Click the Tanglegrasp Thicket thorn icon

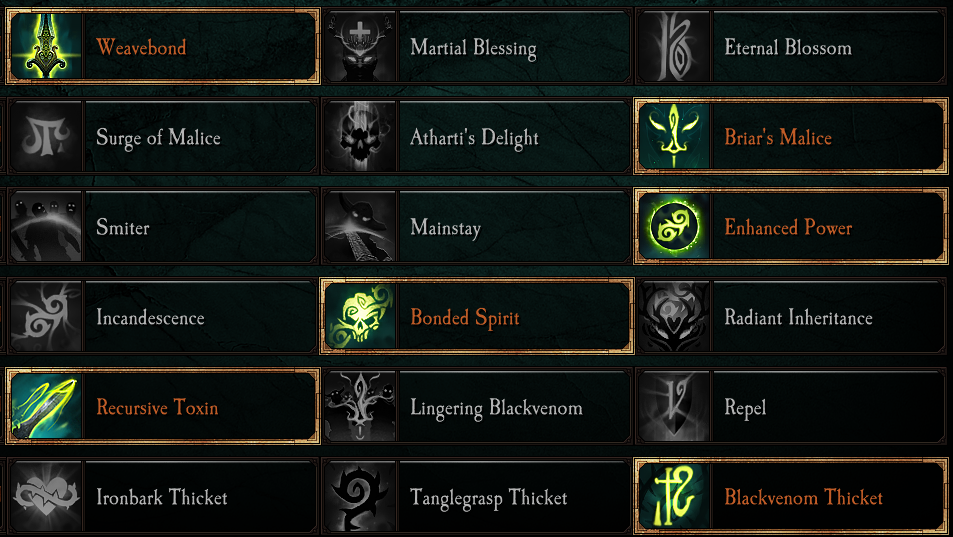360,497
